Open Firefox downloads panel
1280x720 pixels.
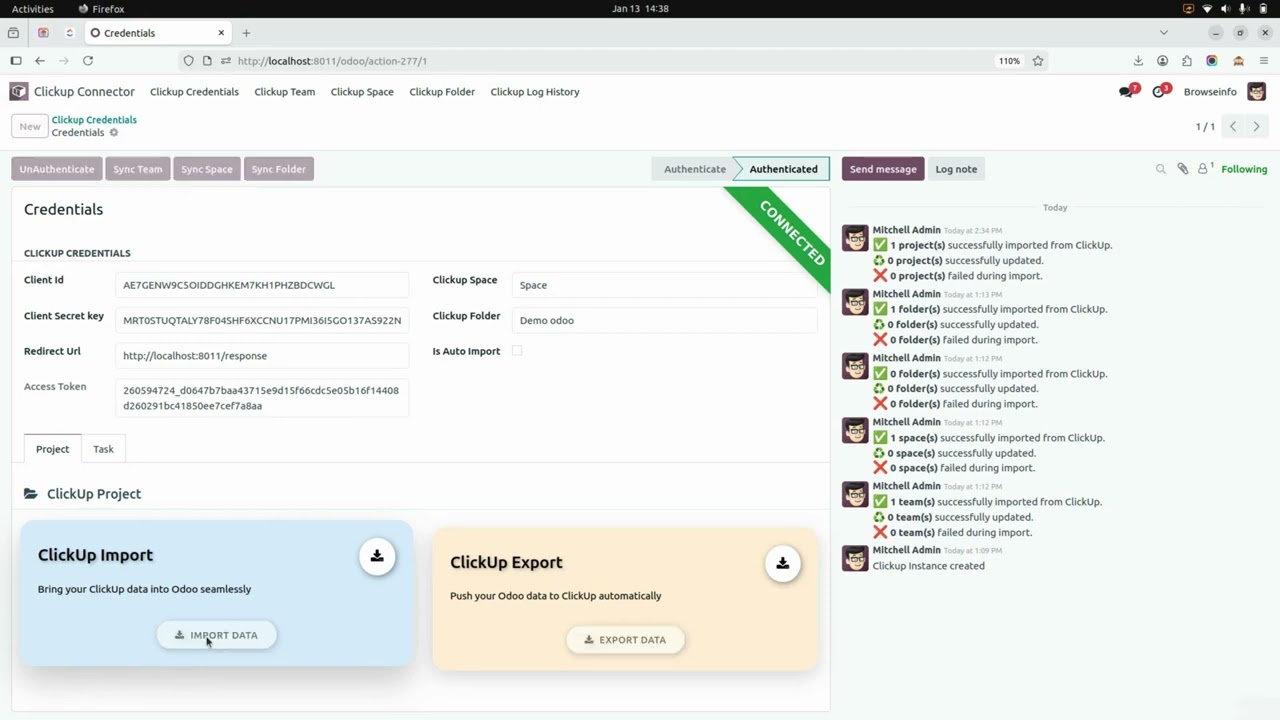[x=1138, y=61]
